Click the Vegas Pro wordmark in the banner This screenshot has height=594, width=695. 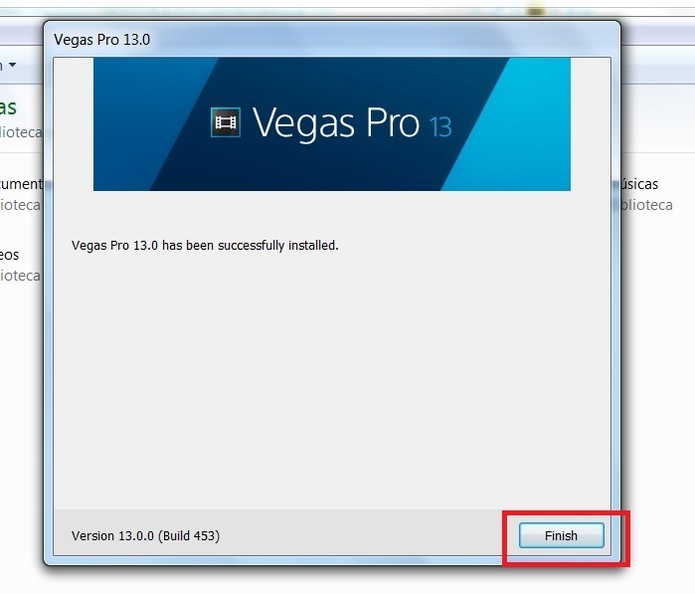(x=336, y=123)
